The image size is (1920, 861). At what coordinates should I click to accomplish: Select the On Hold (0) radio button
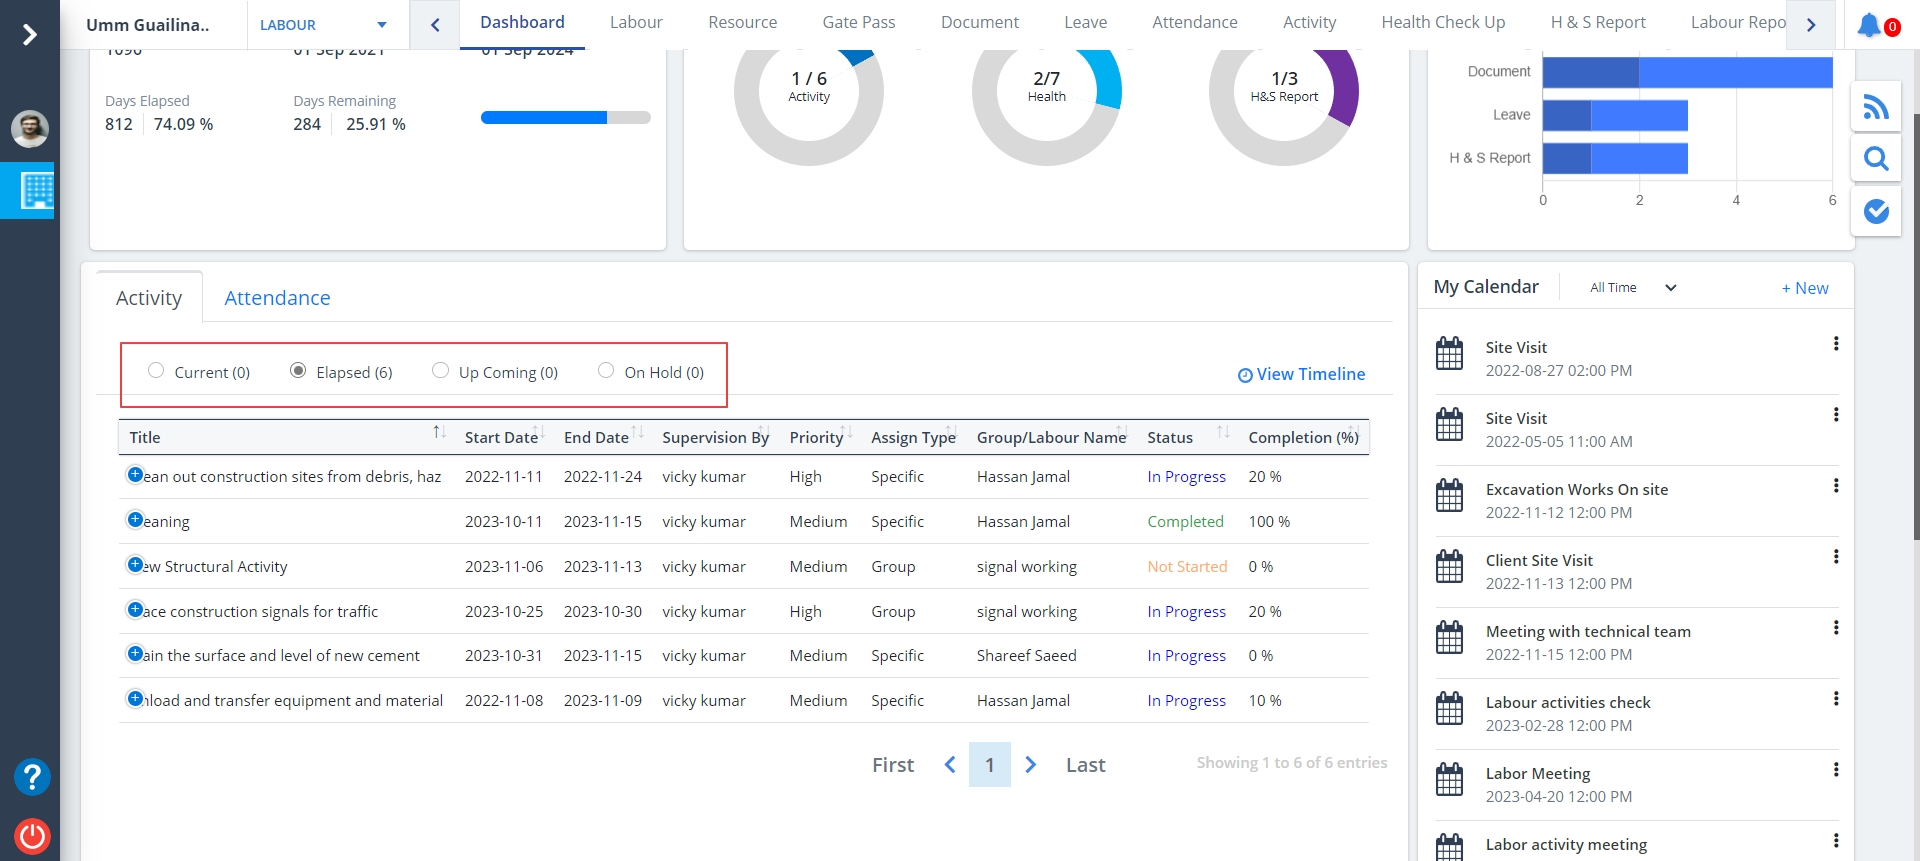606,371
